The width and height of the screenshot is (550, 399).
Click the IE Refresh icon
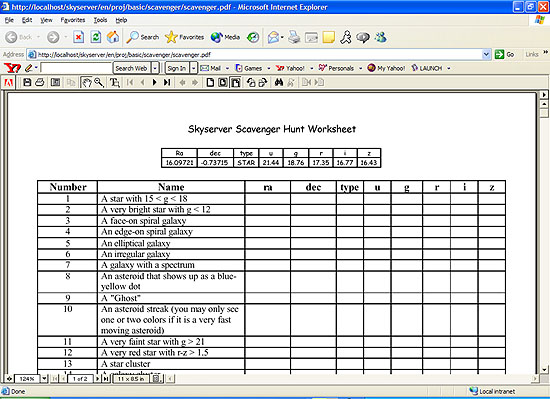click(x=96, y=37)
